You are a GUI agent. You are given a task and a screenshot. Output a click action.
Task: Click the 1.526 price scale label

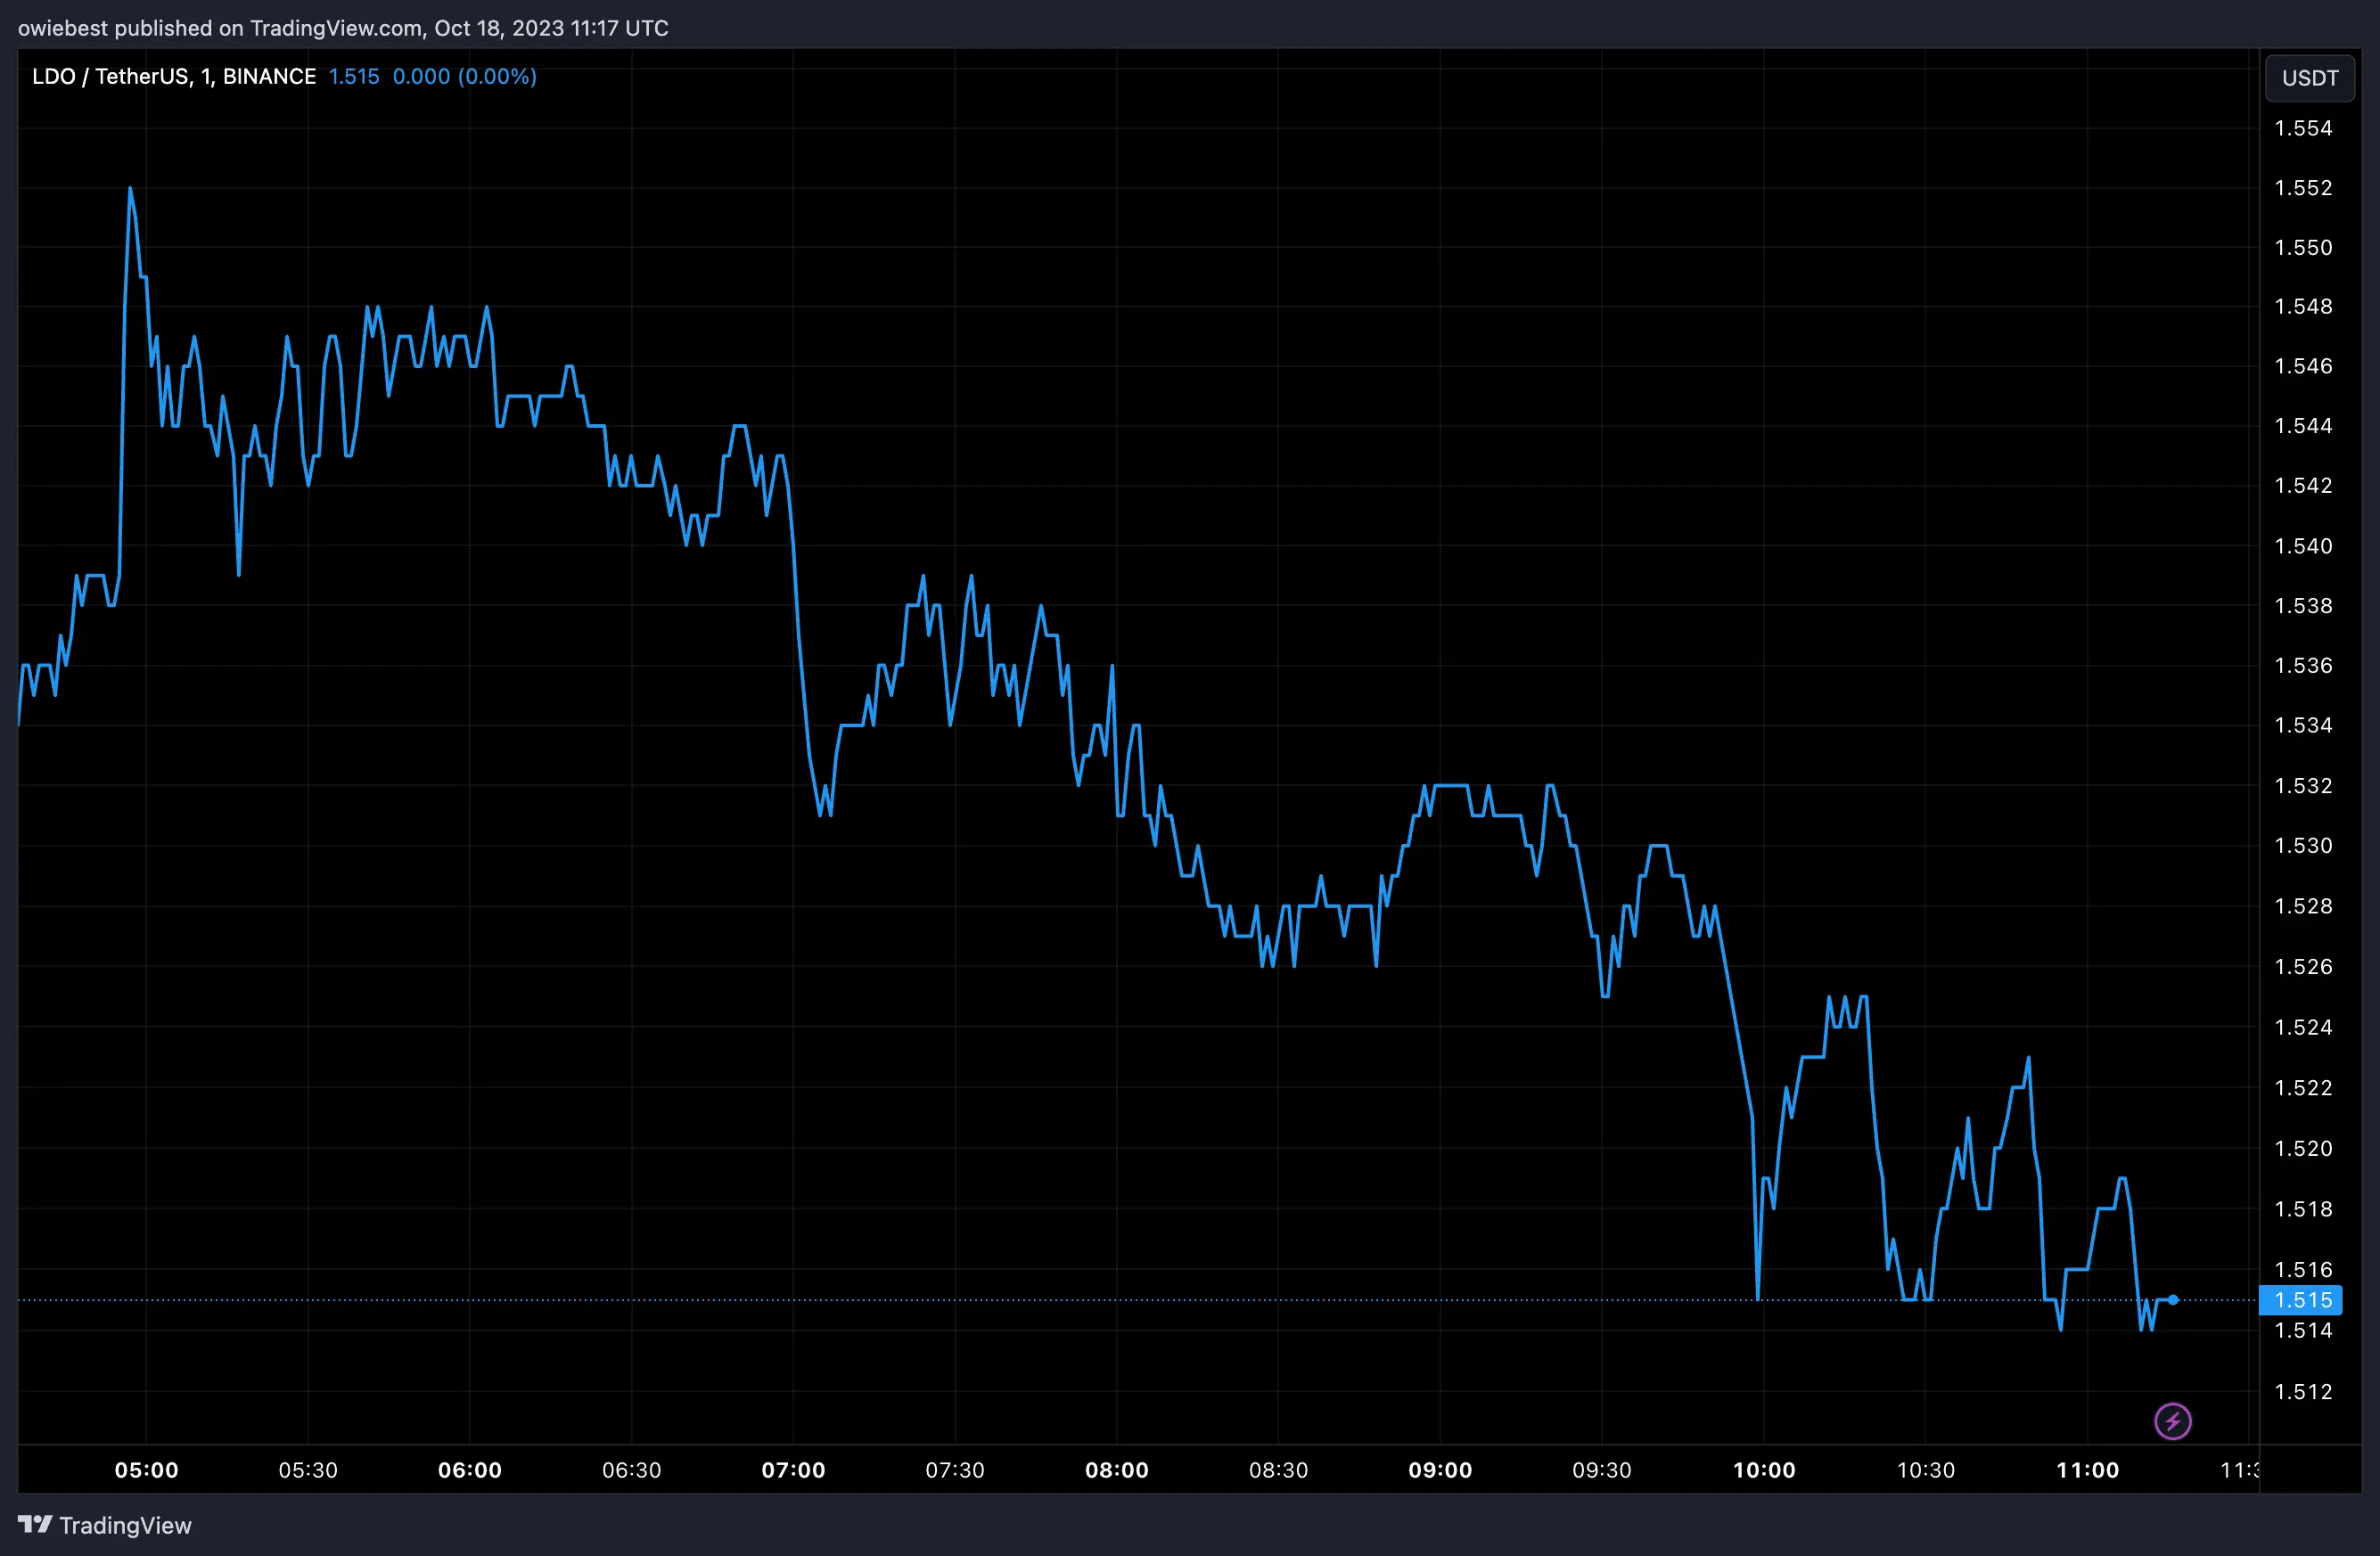click(x=2302, y=967)
